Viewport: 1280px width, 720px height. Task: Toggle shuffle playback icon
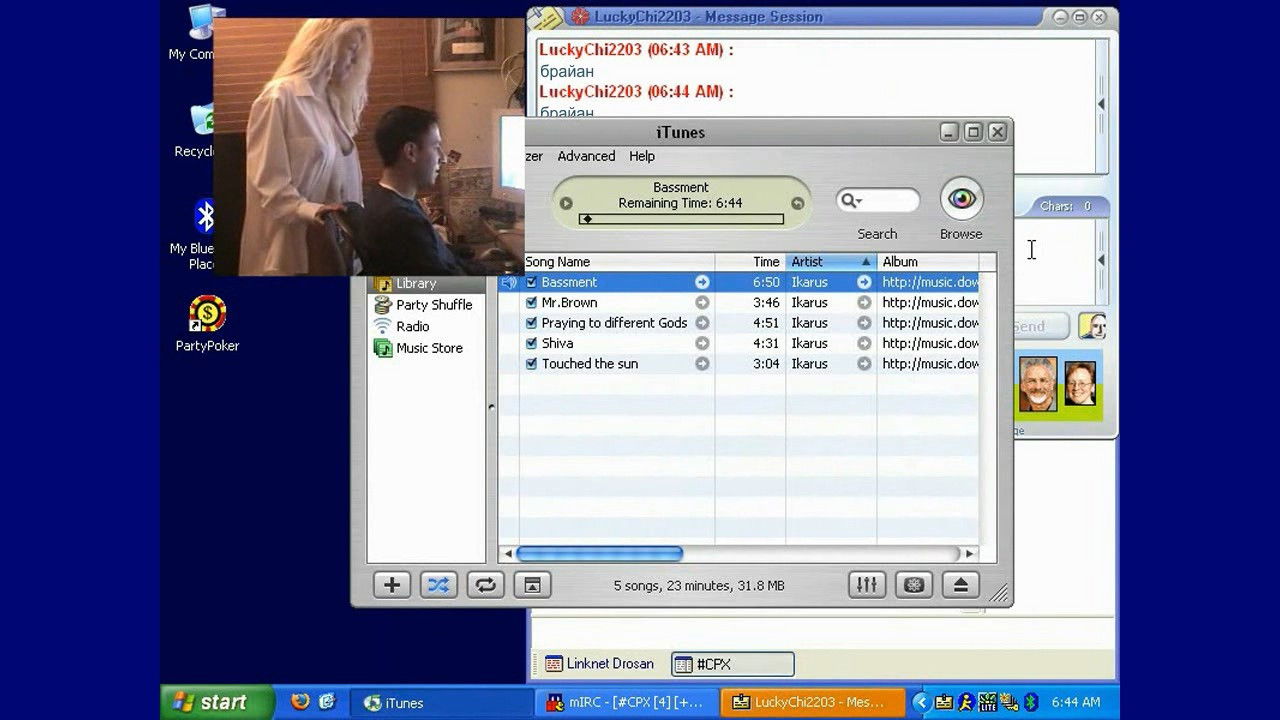438,585
